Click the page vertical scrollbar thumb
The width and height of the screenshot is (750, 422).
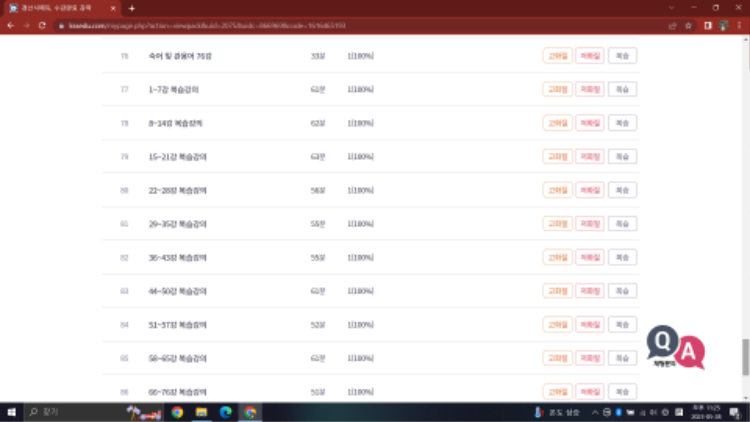click(746, 357)
